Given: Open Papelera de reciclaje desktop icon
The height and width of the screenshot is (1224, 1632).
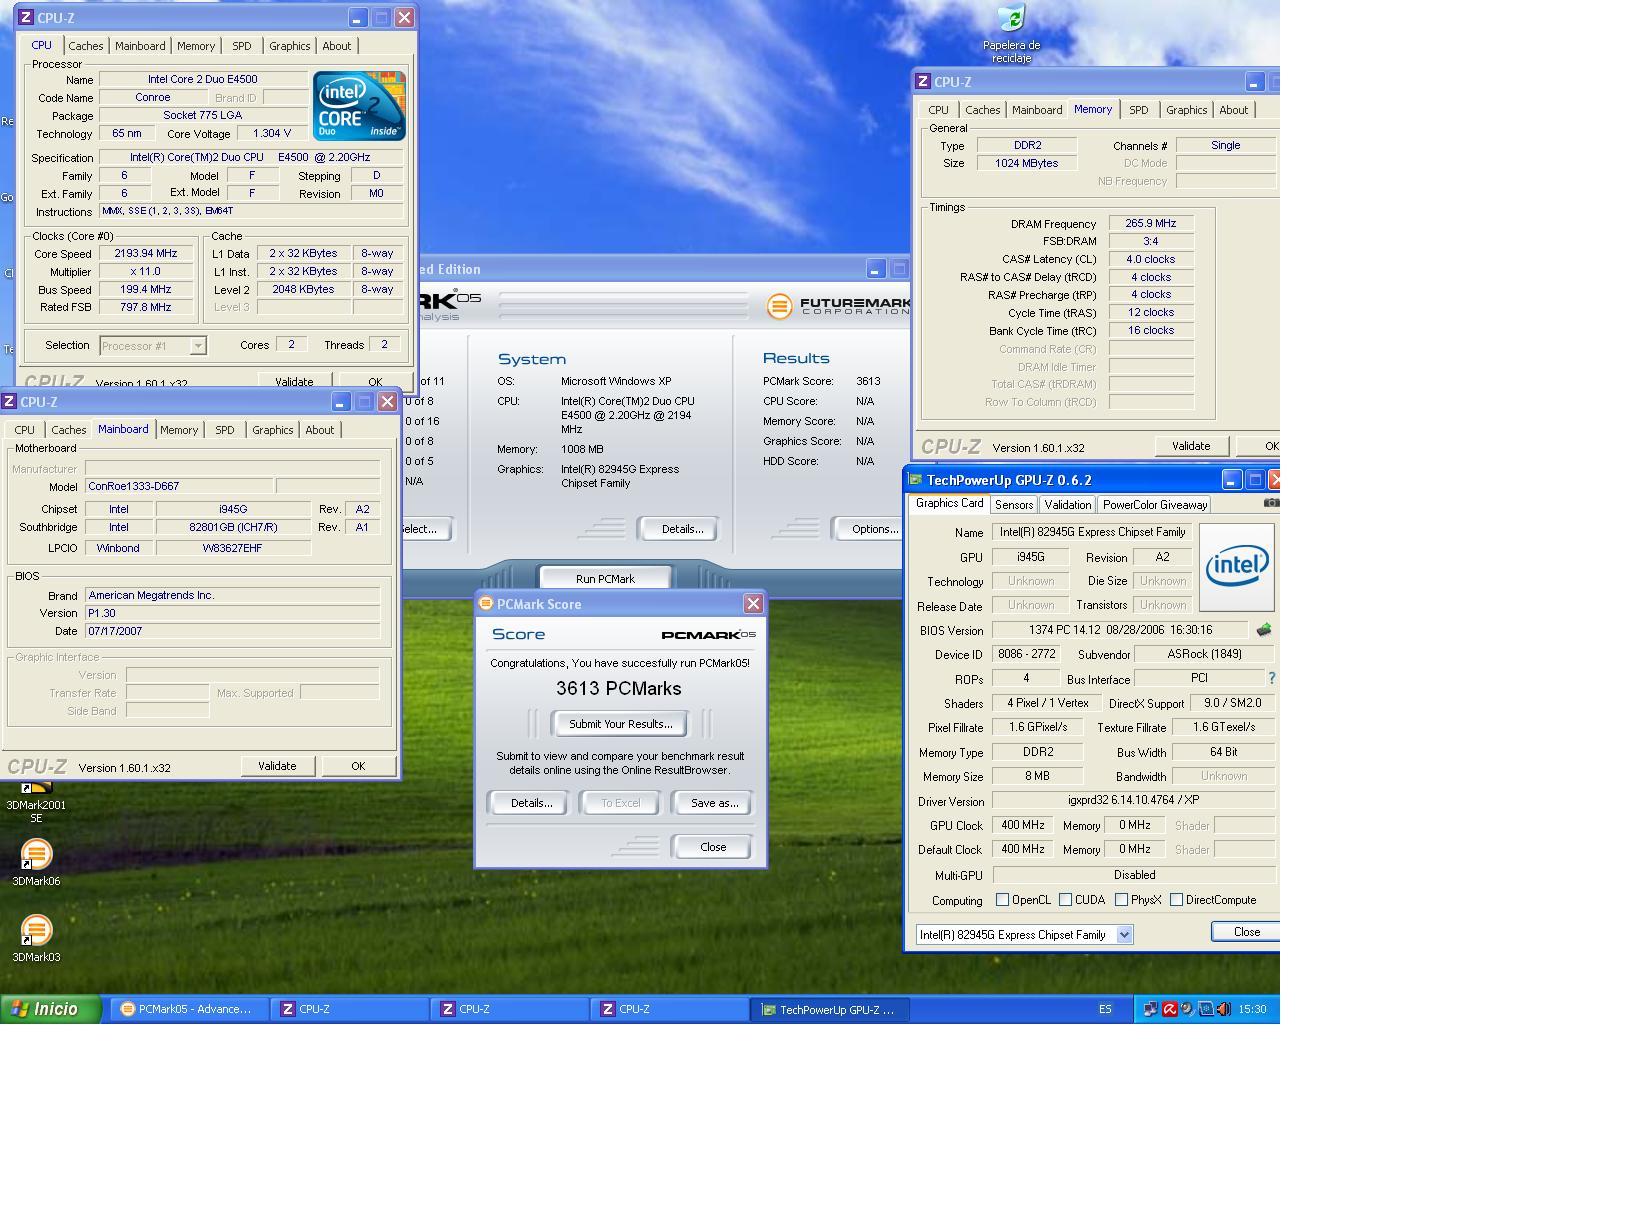Looking at the screenshot, I should click(x=1011, y=33).
